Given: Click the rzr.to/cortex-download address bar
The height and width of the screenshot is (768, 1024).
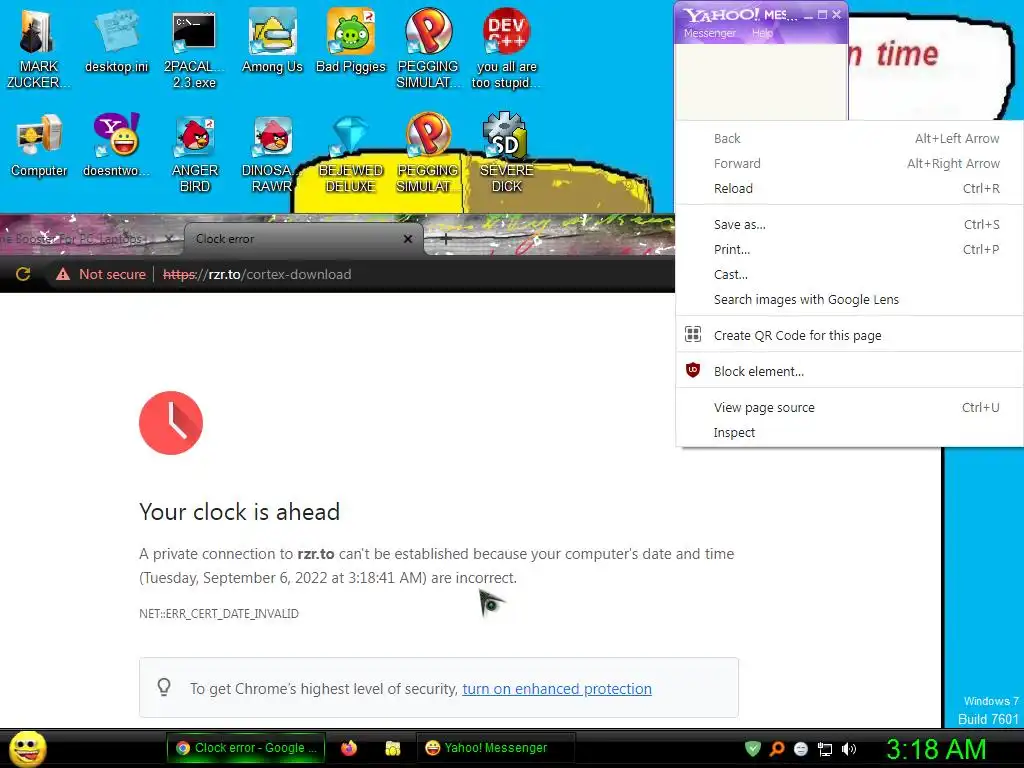Looking at the screenshot, I should point(257,274).
